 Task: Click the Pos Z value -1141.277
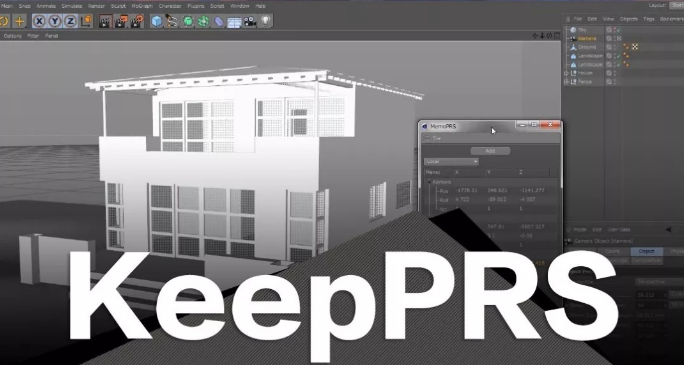531,191
